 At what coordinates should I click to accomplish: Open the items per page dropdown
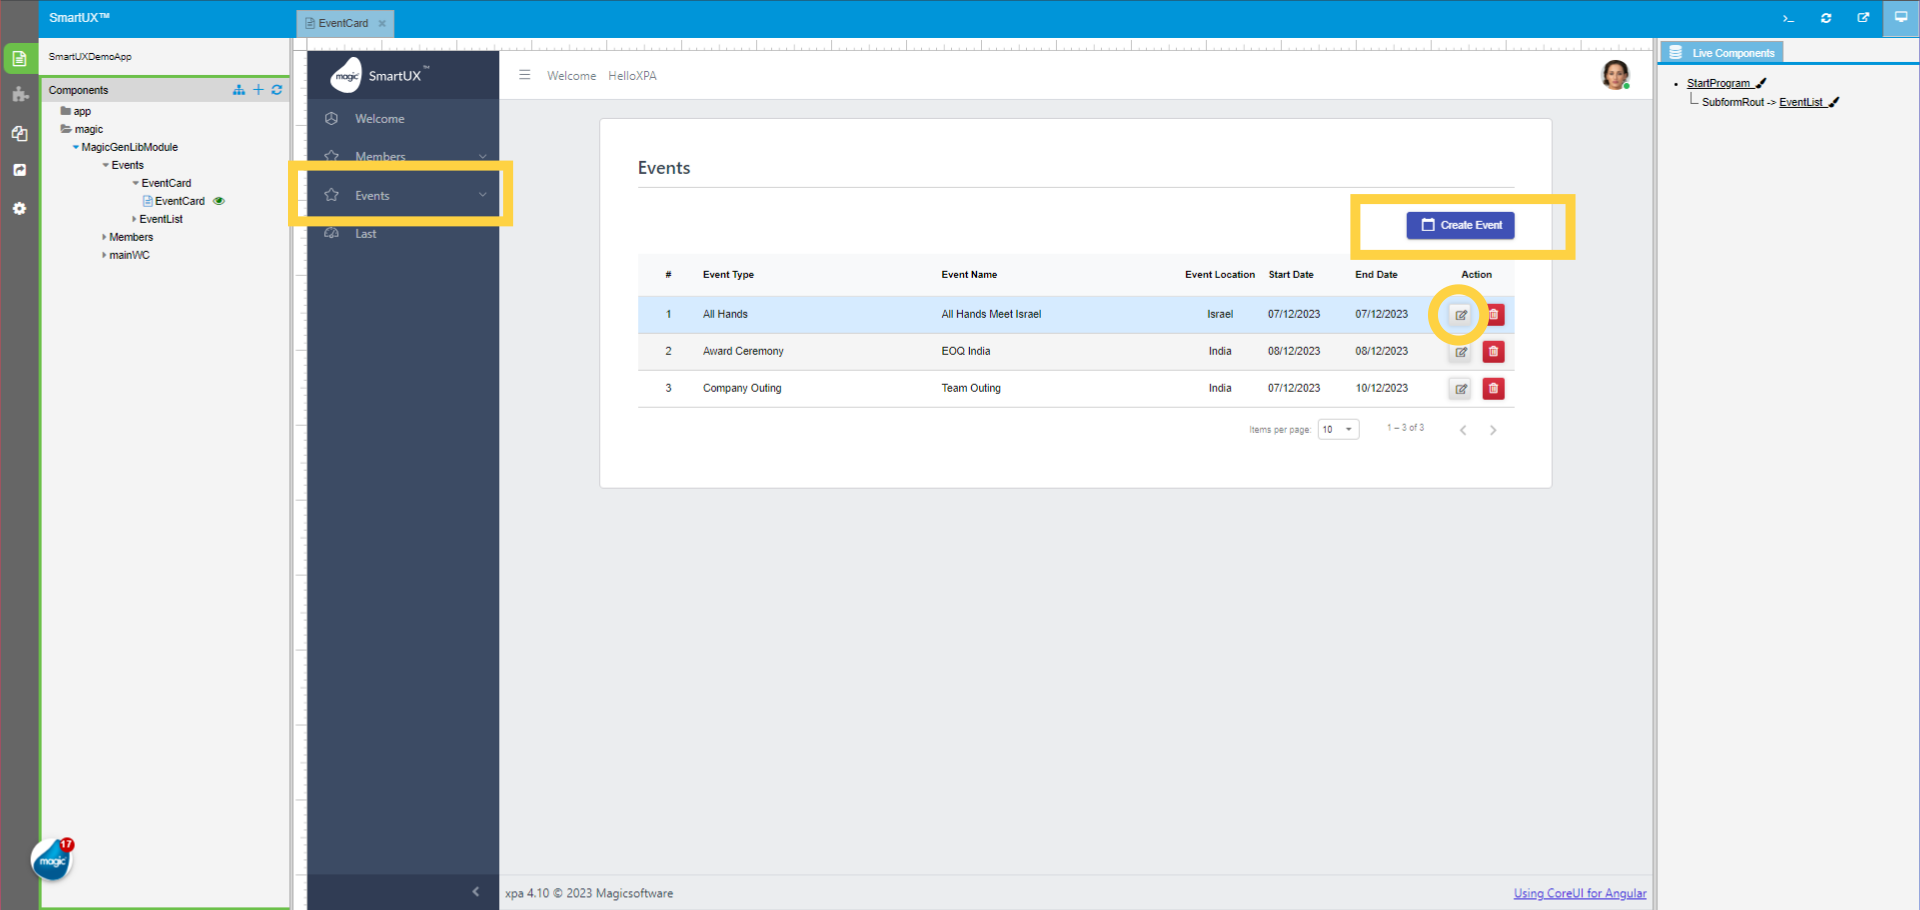[1338, 430]
